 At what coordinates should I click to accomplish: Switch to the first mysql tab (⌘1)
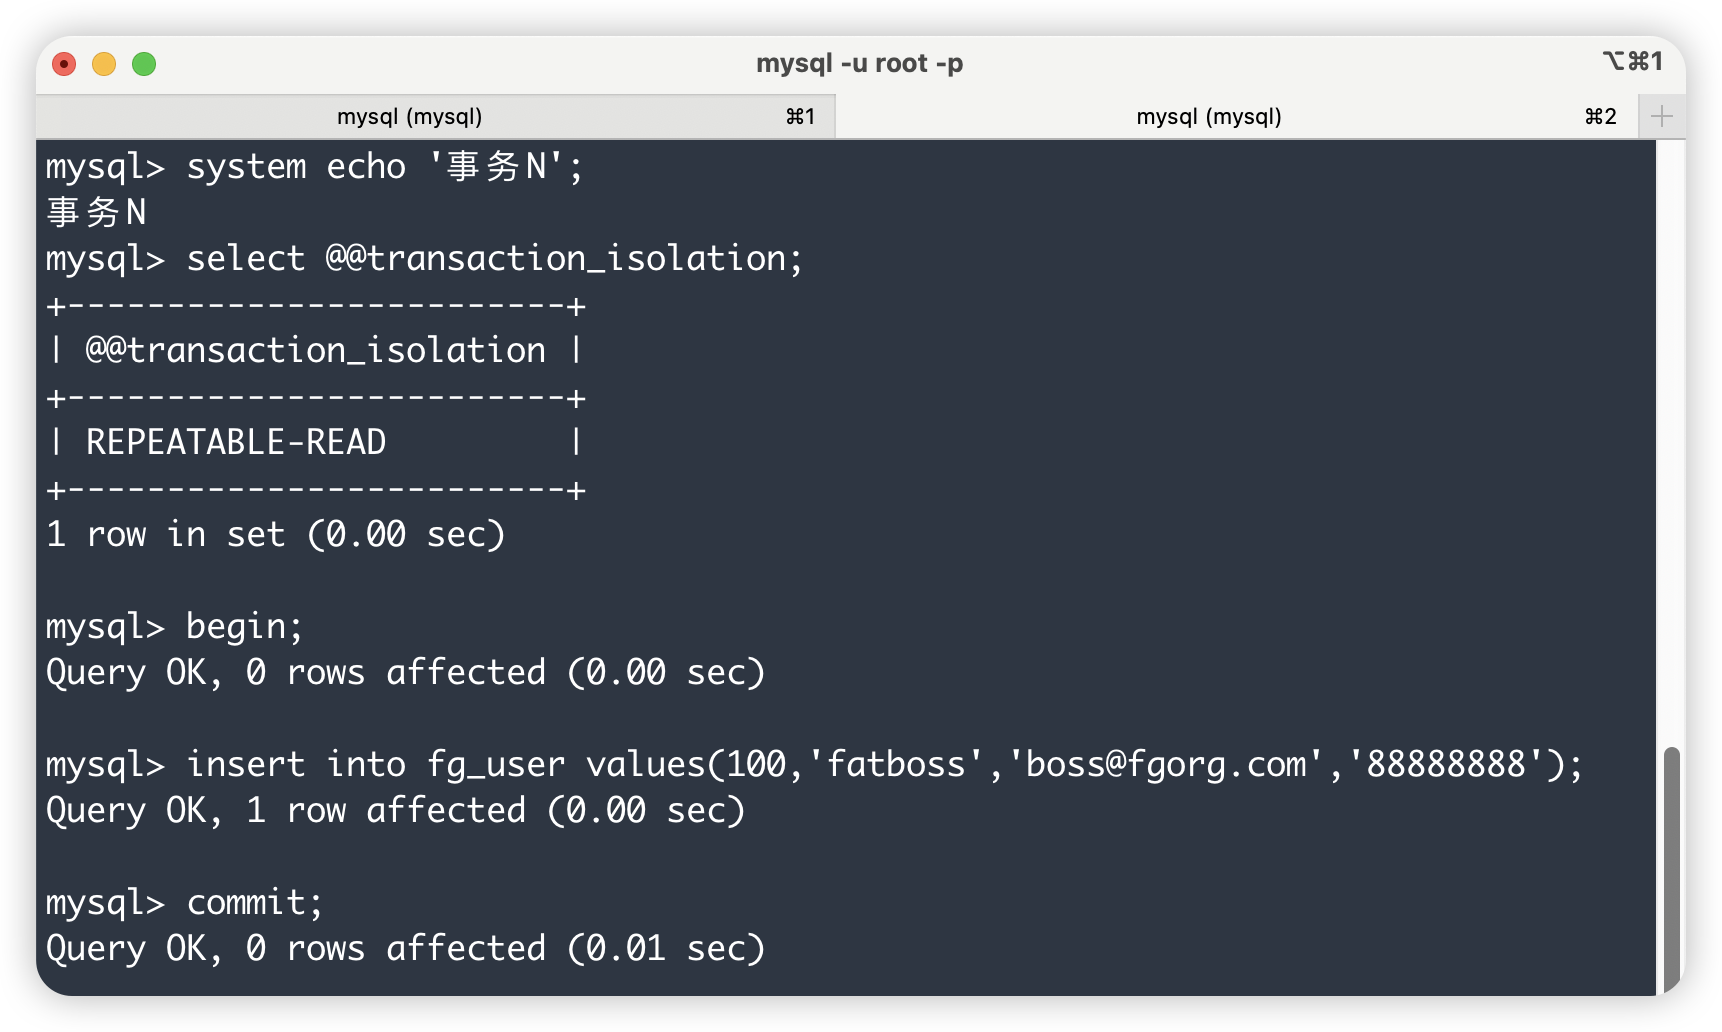click(410, 117)
